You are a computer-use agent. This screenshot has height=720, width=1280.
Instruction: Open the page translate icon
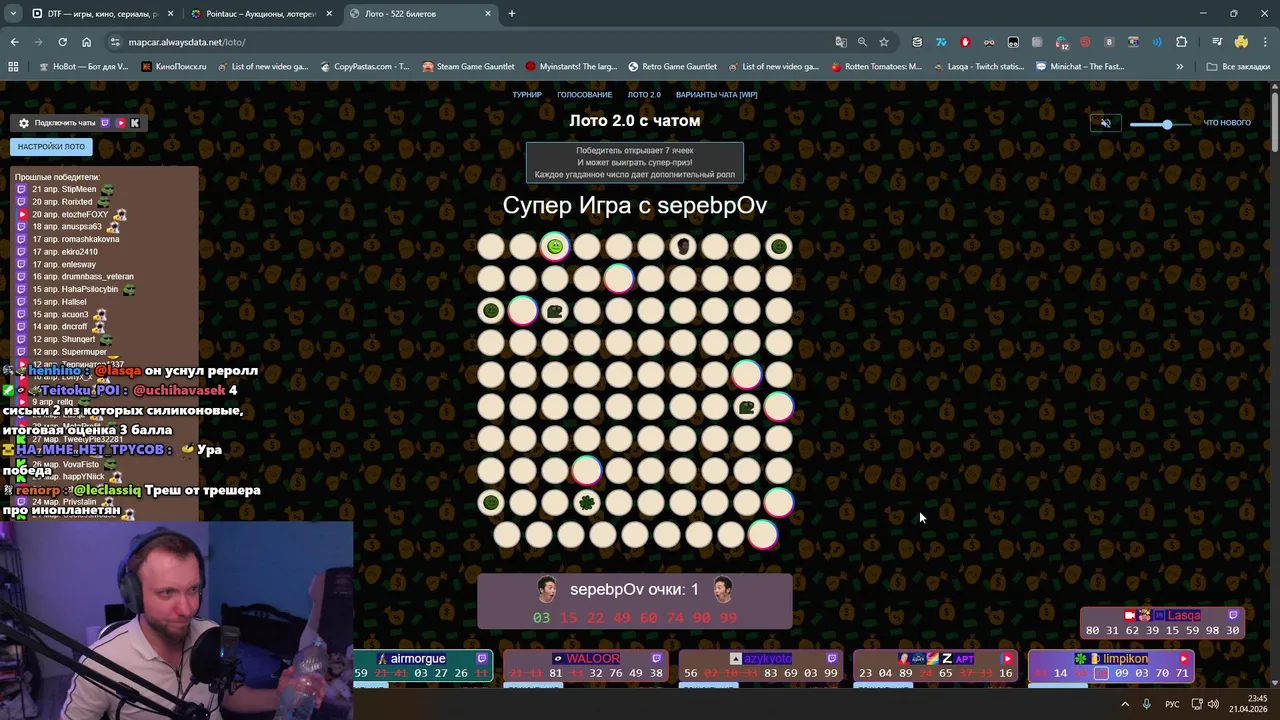[841, 42]
